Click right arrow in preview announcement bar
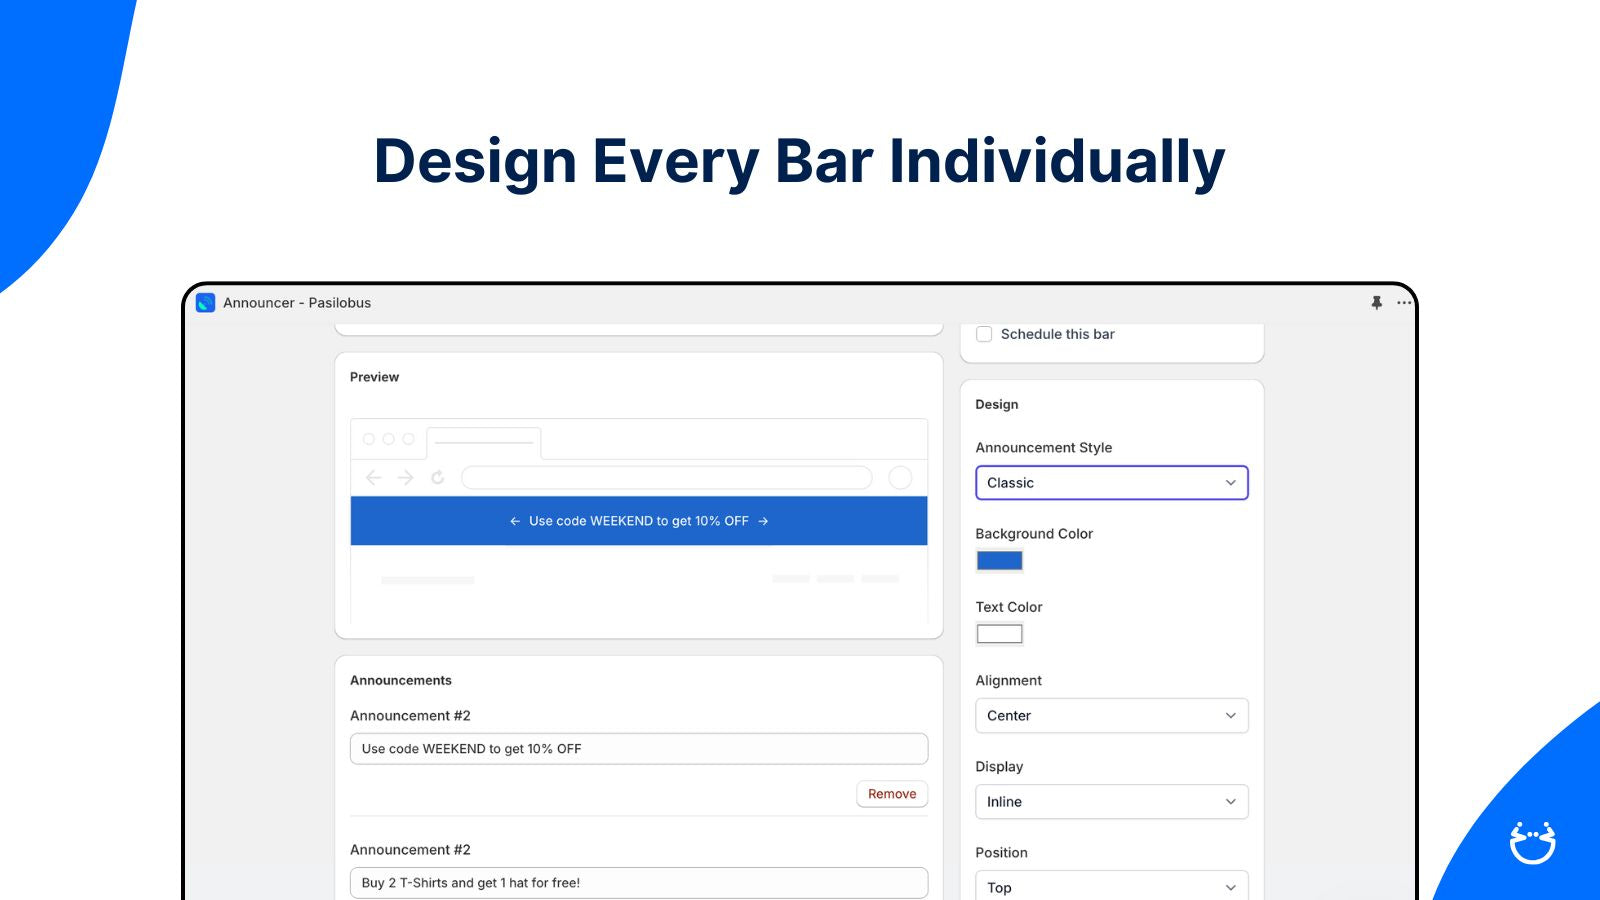Screen dimensions: 1600x900 [763, 521]
